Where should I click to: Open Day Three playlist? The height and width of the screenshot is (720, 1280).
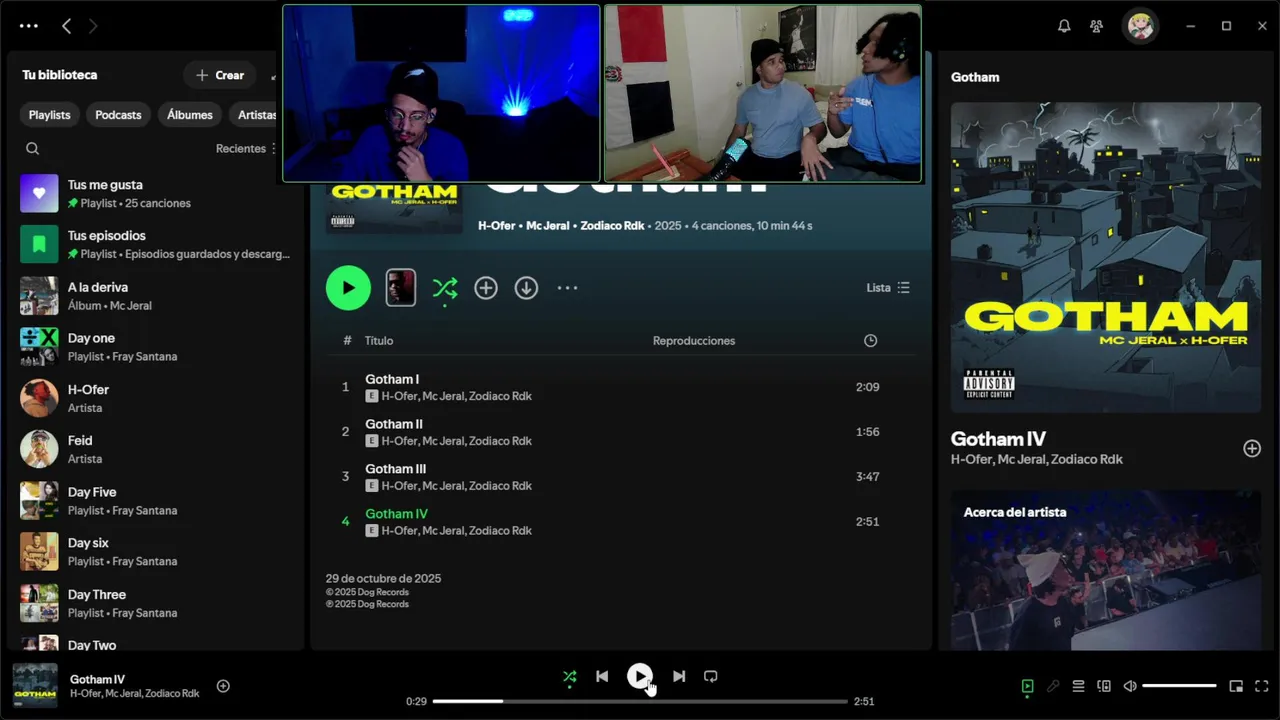click(x=155, y=603)
